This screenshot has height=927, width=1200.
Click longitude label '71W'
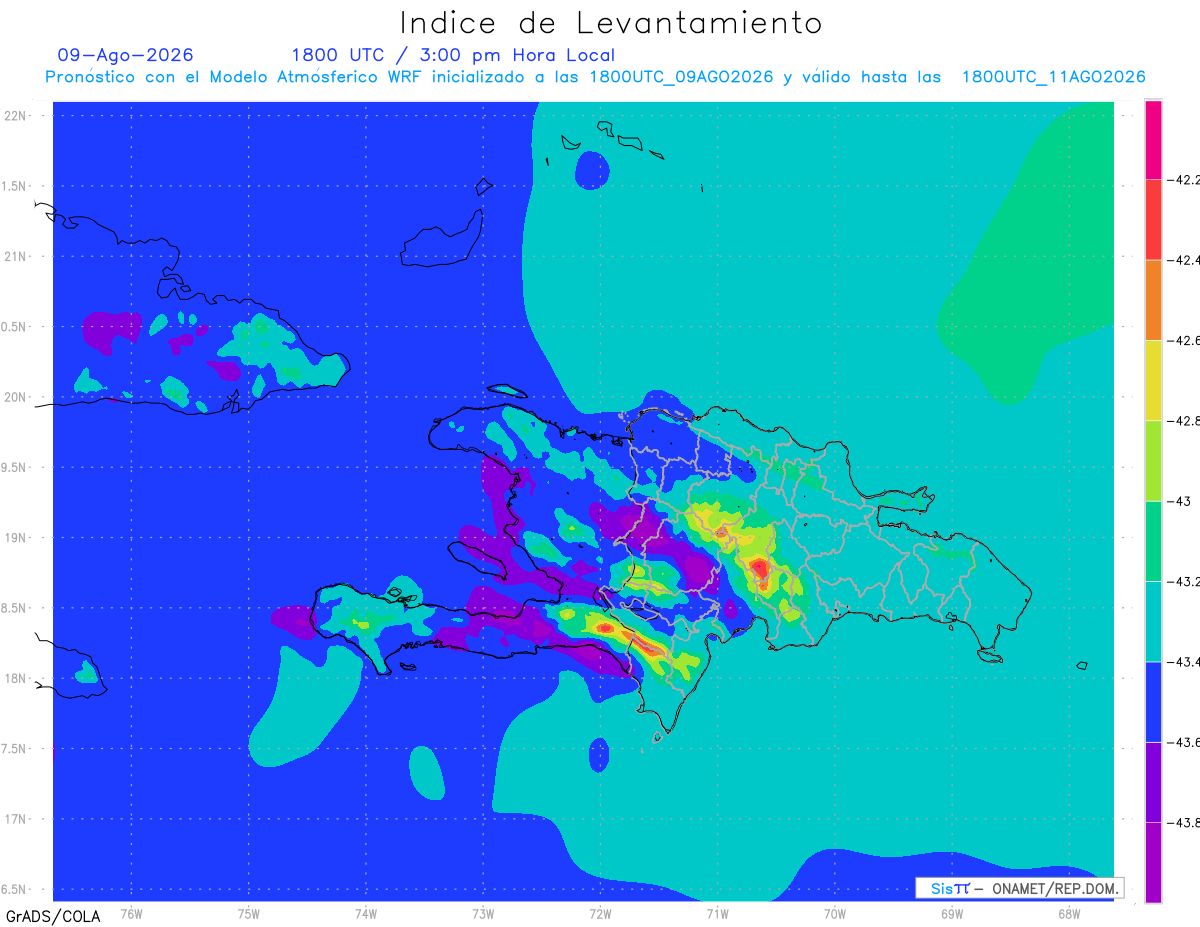tap(717, 914)
